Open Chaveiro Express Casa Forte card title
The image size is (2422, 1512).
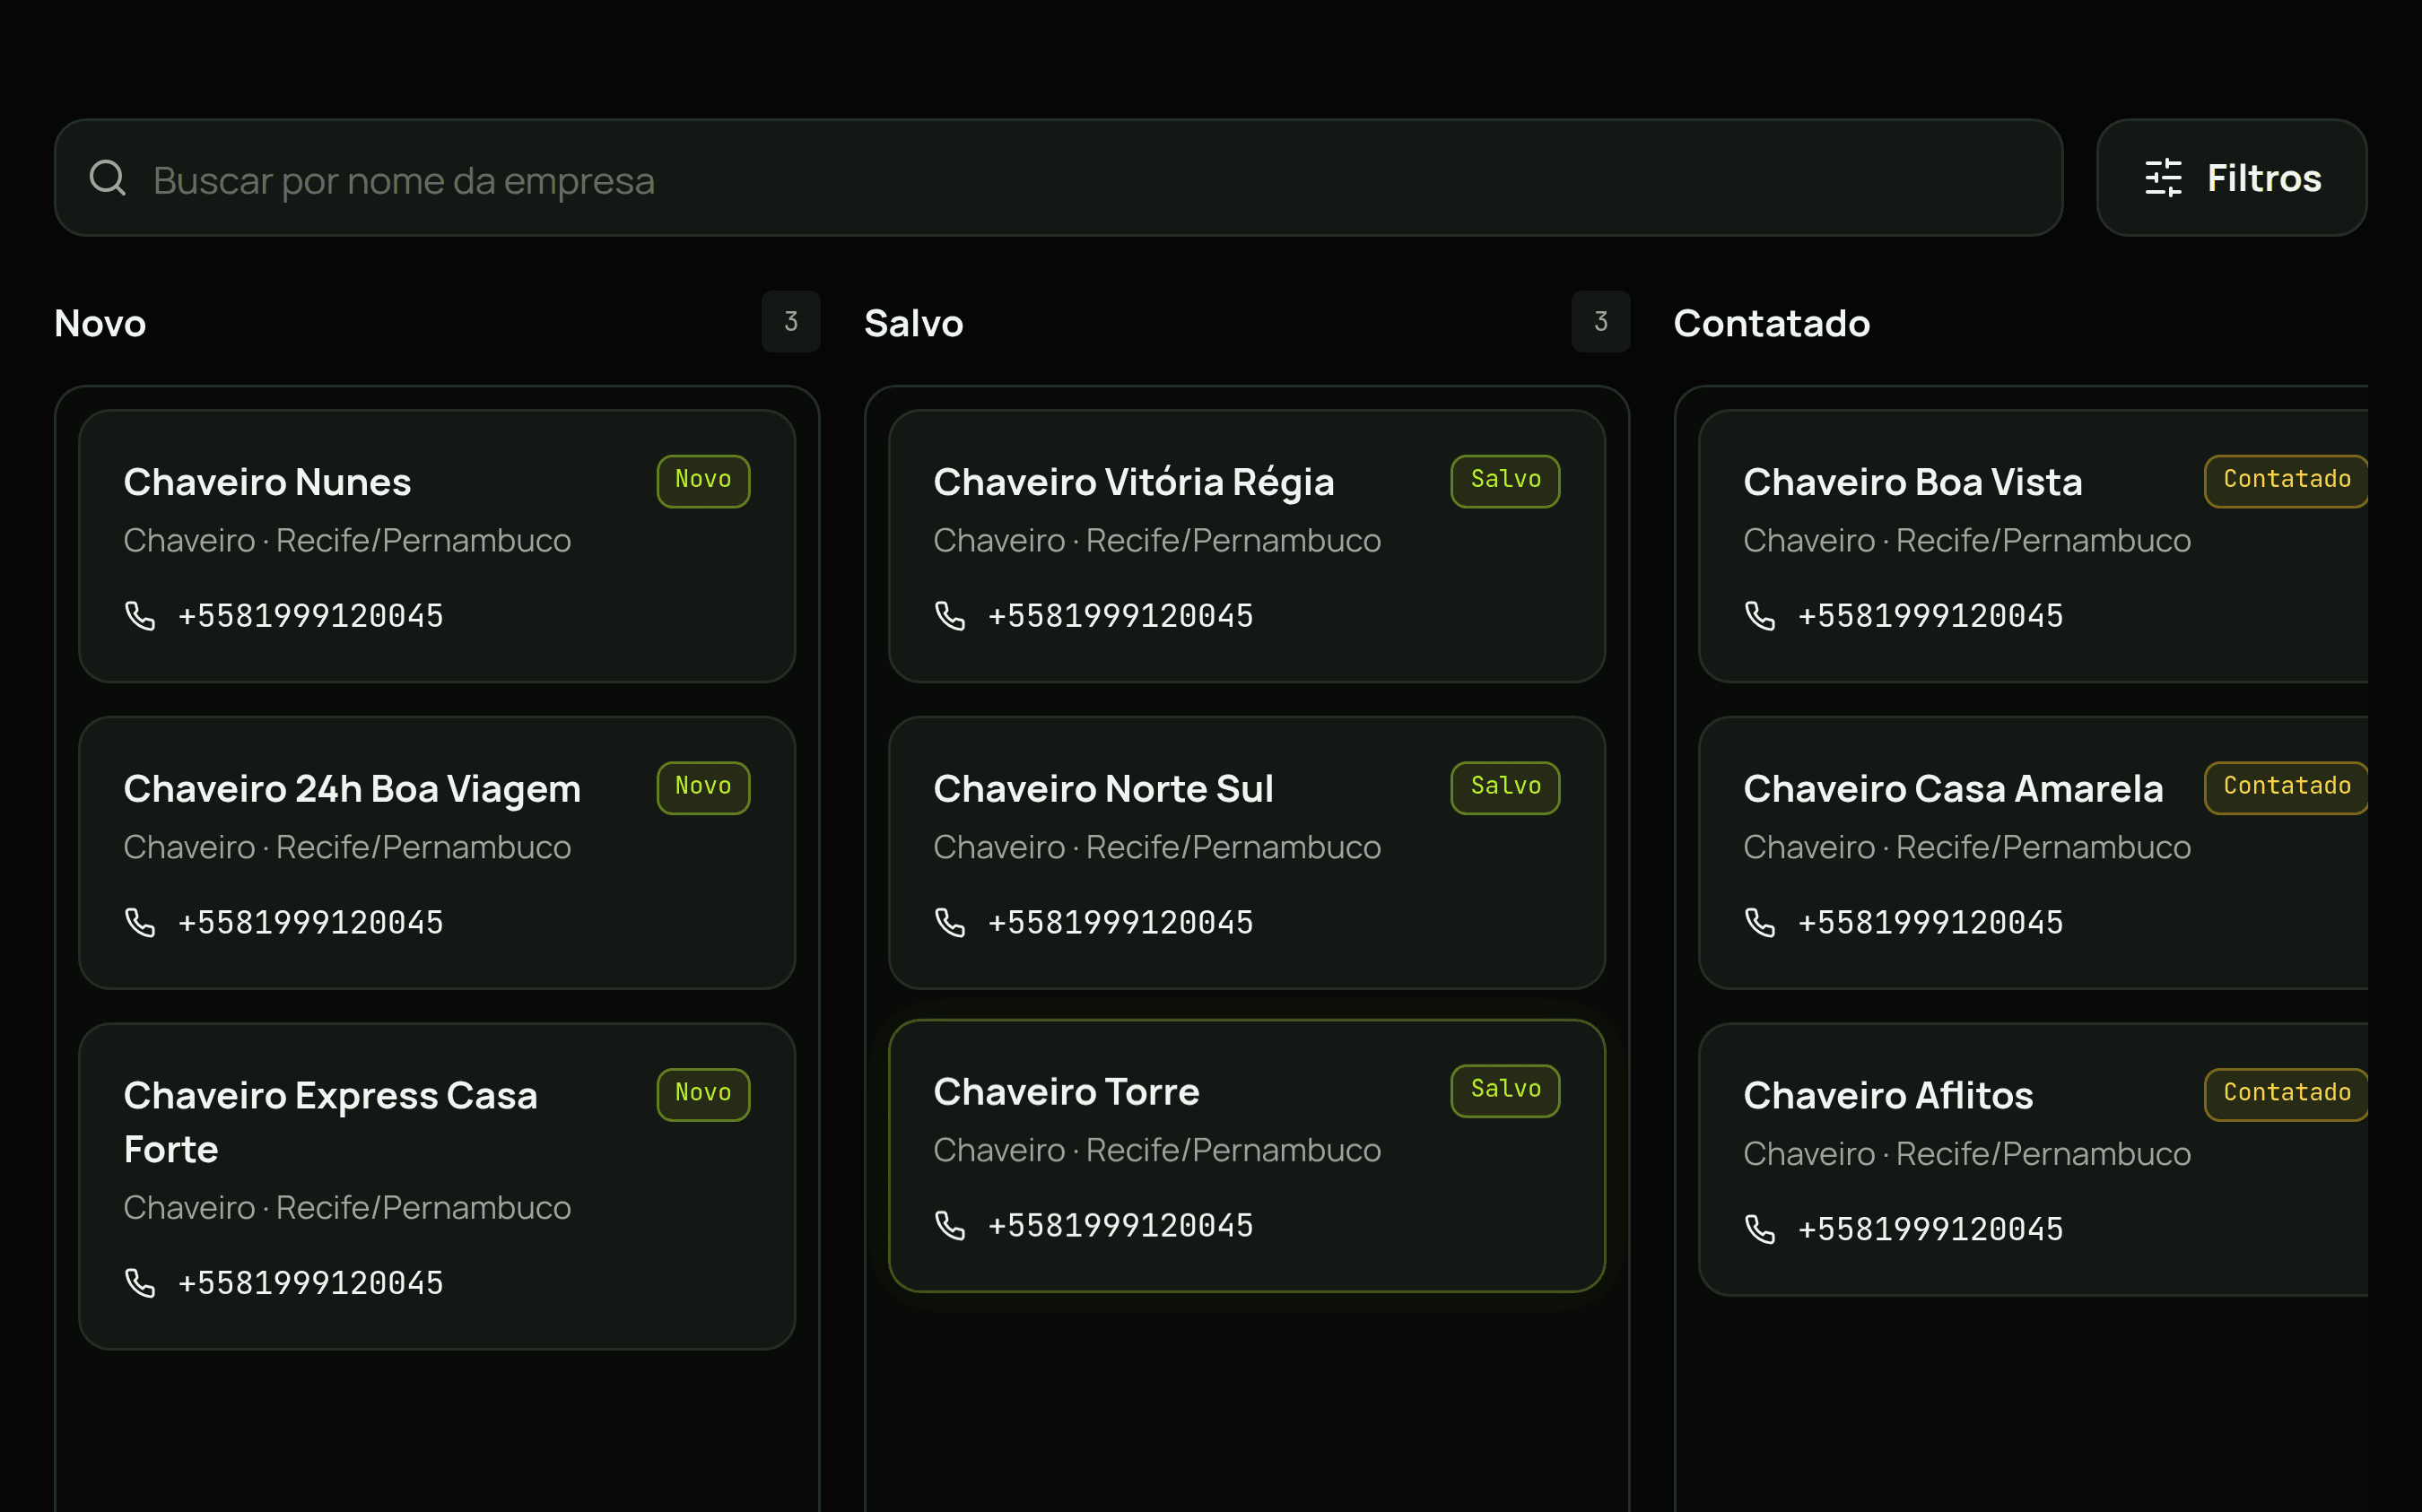(331, 1122)
